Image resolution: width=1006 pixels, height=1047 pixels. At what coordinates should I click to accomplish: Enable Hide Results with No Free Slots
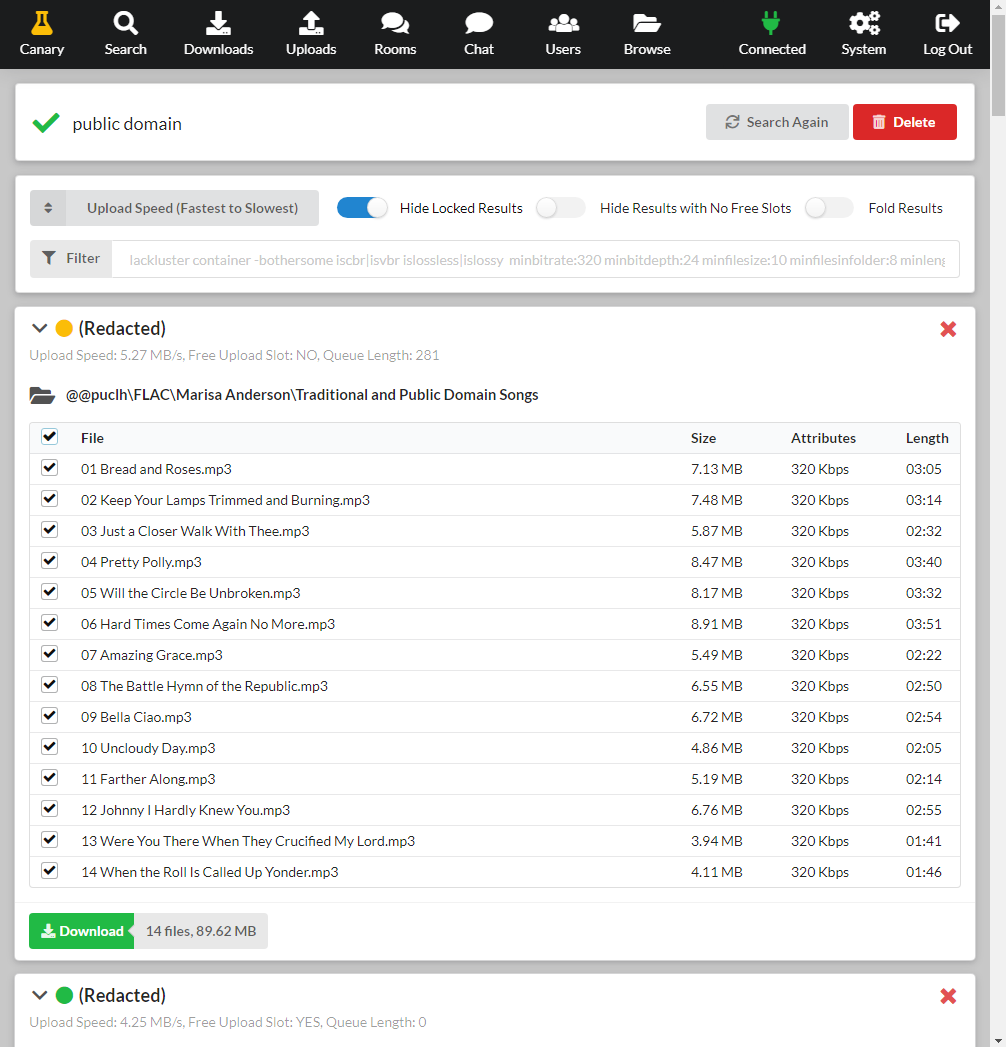click(x=560, y=207)
